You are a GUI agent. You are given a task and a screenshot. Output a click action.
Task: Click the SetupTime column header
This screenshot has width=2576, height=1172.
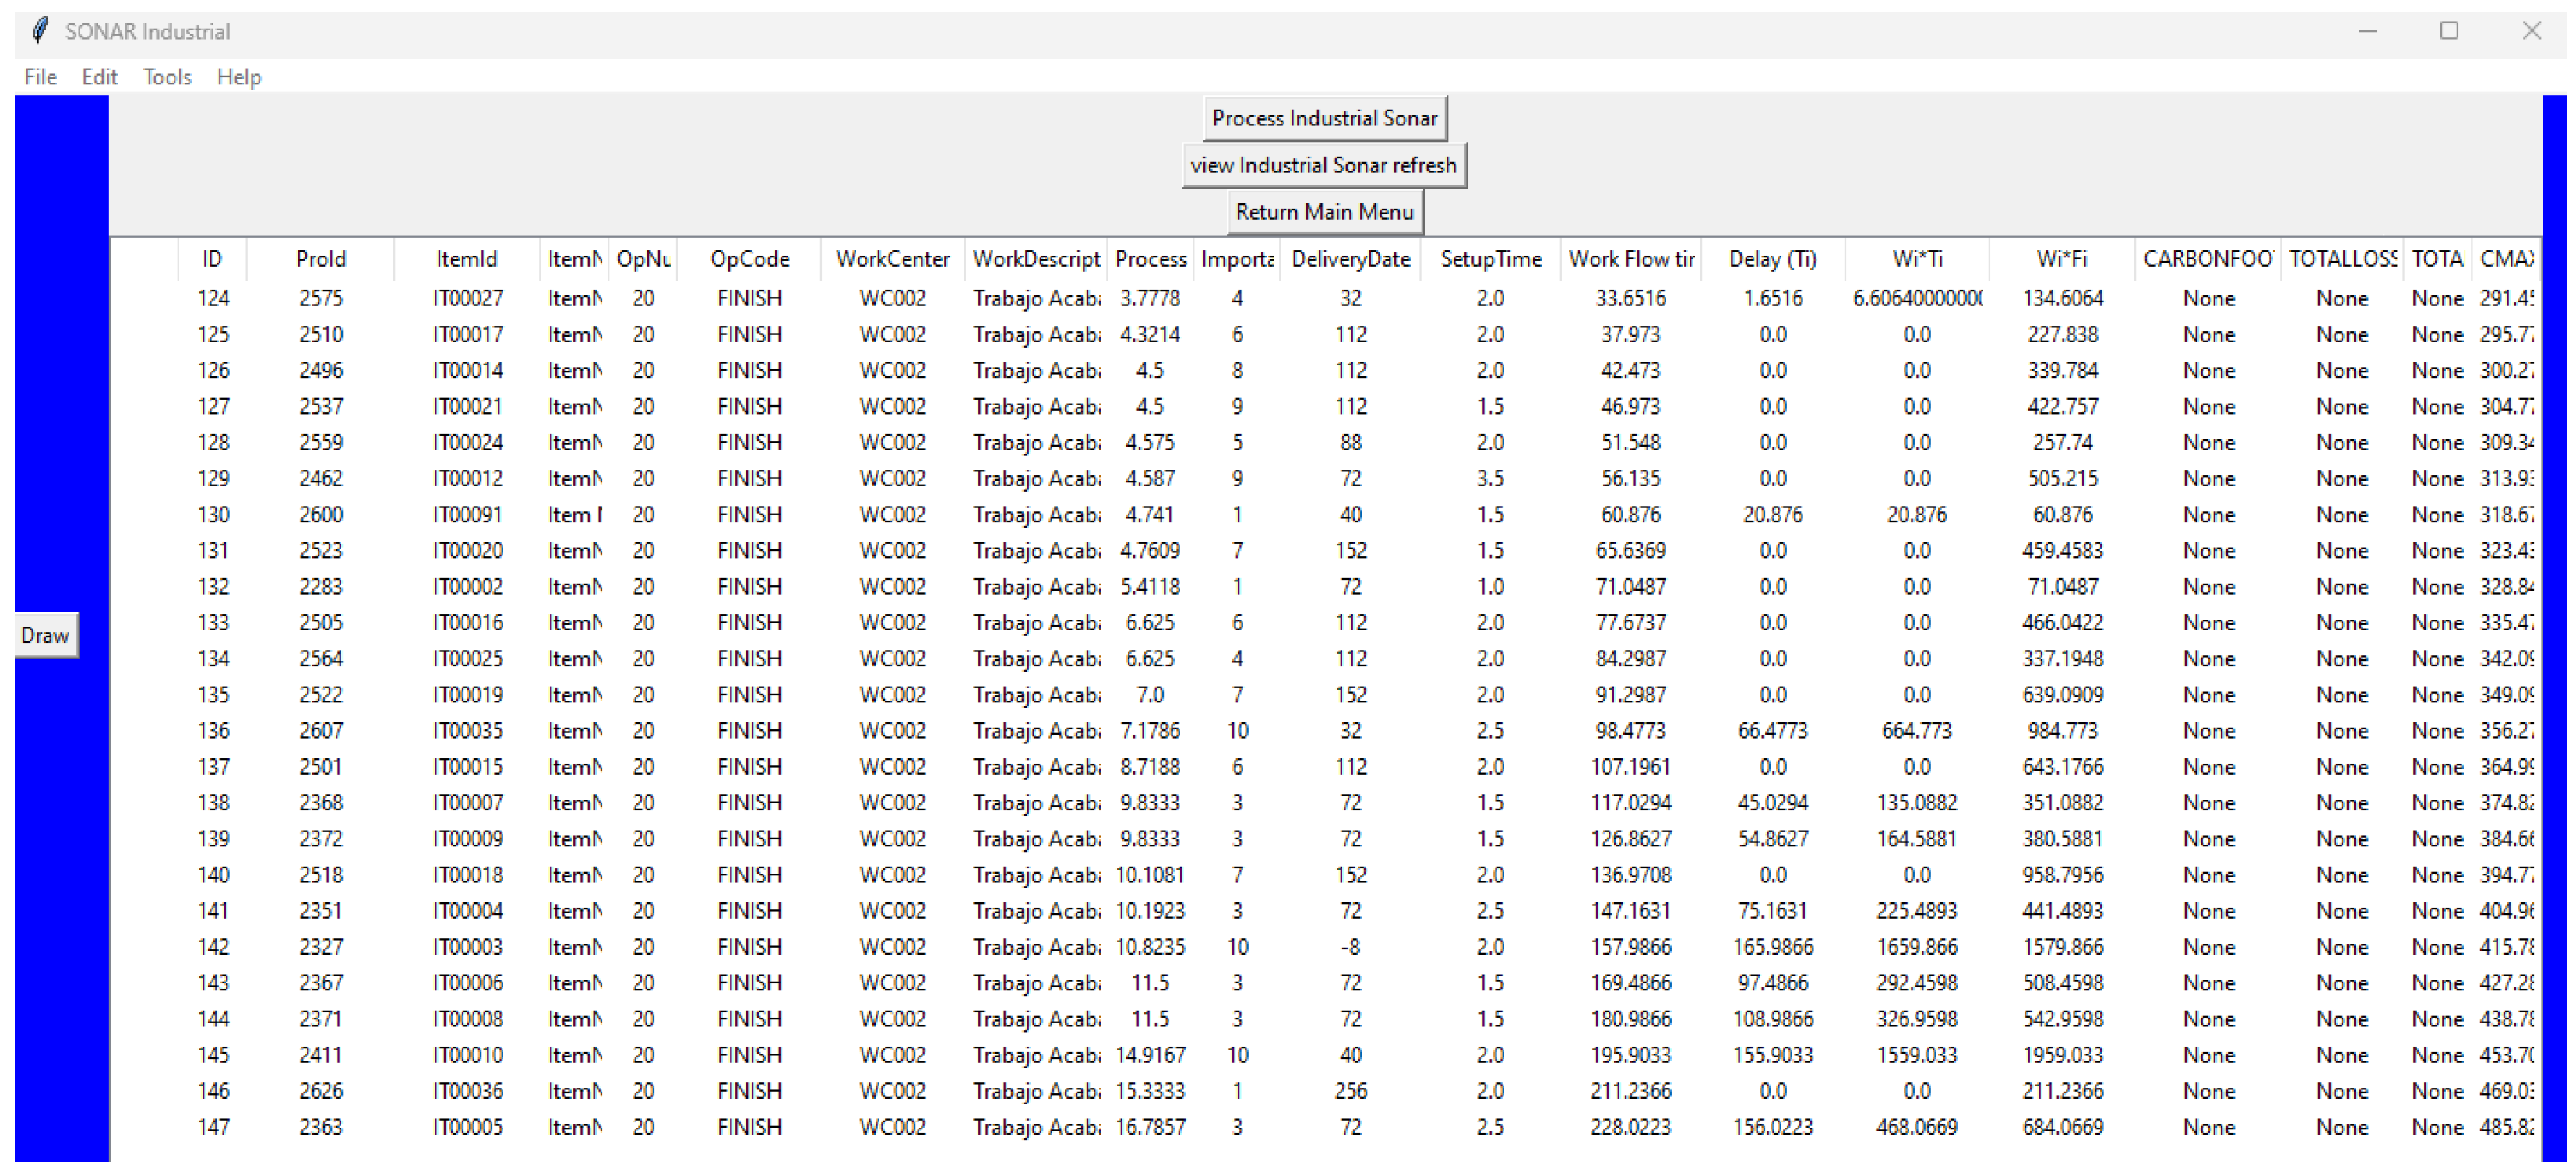pyautogui.click(x=1490, y=259)
